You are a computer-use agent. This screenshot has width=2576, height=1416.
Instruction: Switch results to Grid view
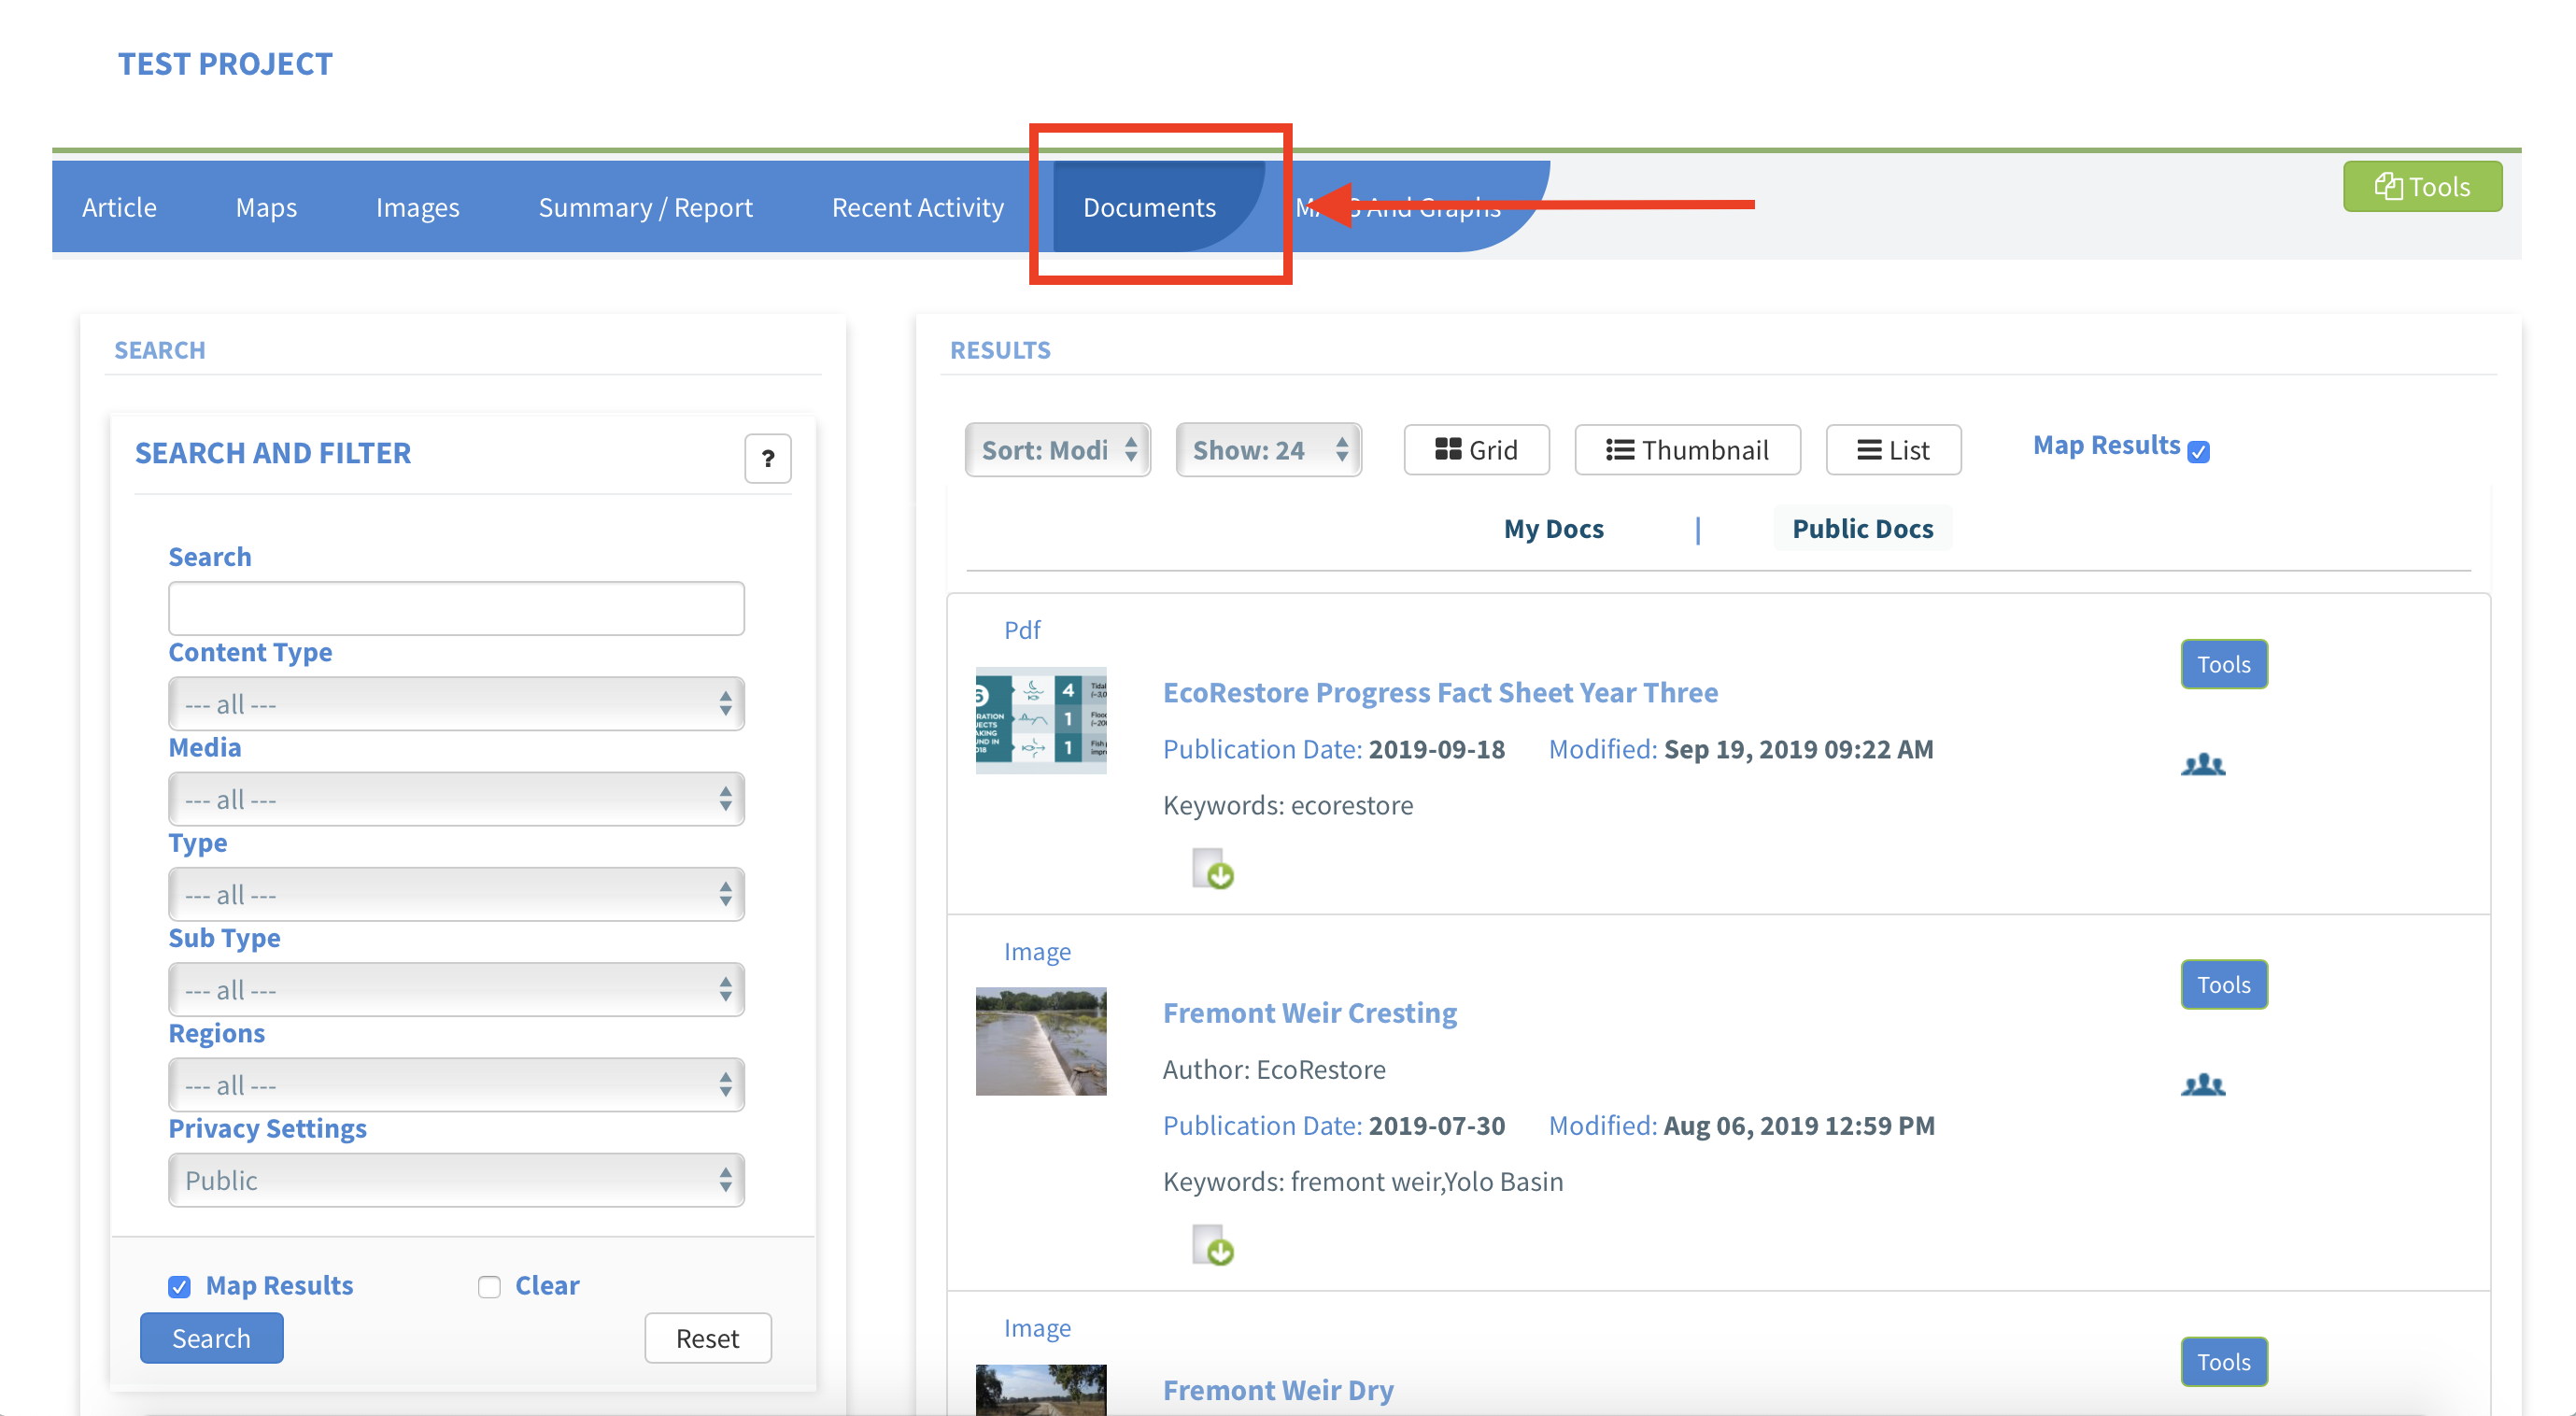pyautogui.click(x=1476, y=450)
